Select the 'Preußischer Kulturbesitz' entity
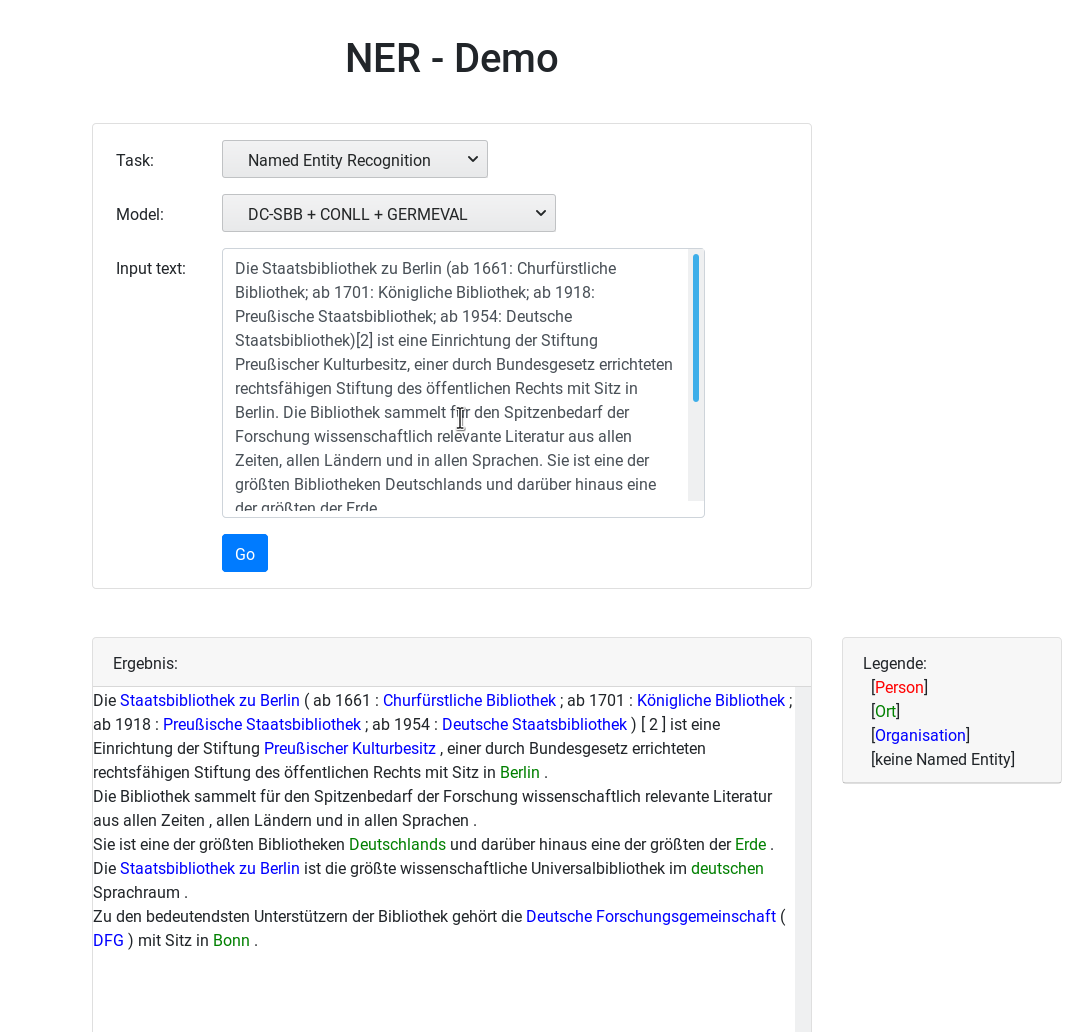1073x1032 pixels. (350, 748)
